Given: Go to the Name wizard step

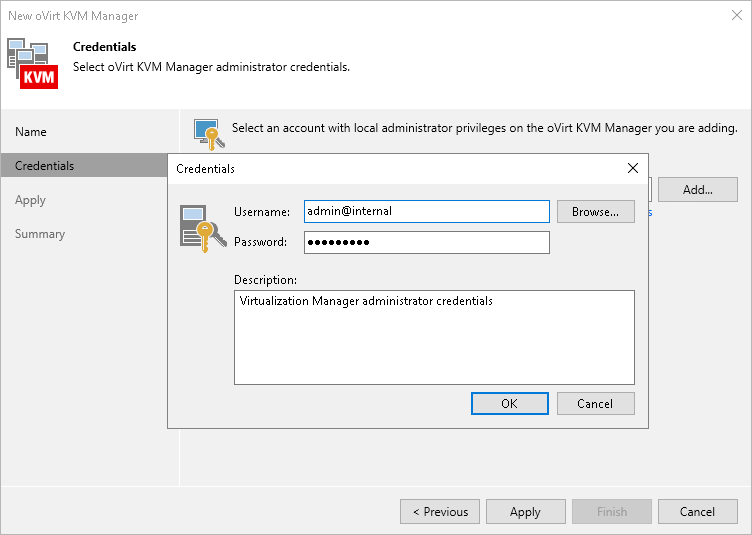Looking at the screenshot, I should coord(31,132).
